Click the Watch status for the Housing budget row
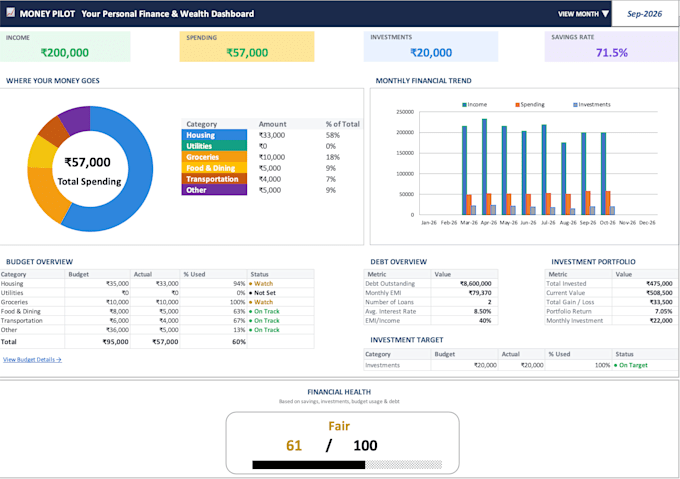Screen dimensions: 680x479 [x=263, y=283]
